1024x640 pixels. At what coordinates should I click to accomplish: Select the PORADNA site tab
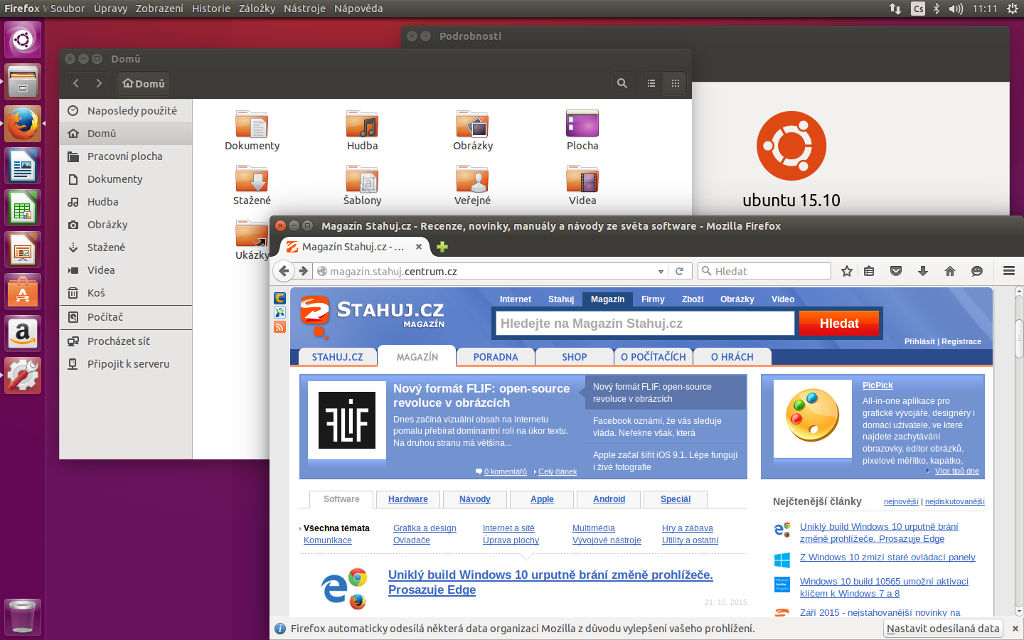[495, 357]
